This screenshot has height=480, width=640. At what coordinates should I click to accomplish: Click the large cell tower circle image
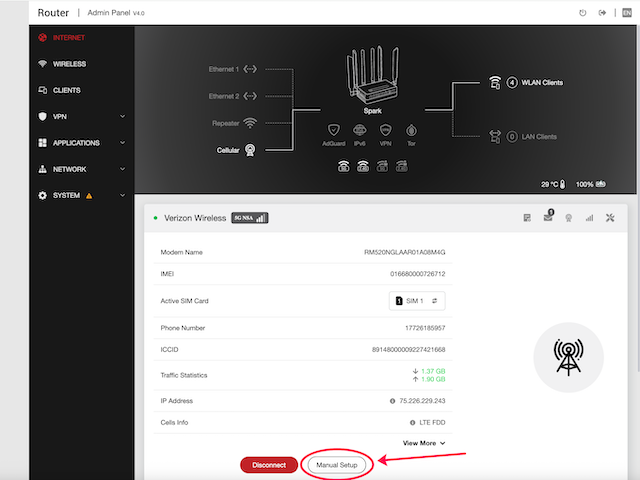(x=569, y=358)
